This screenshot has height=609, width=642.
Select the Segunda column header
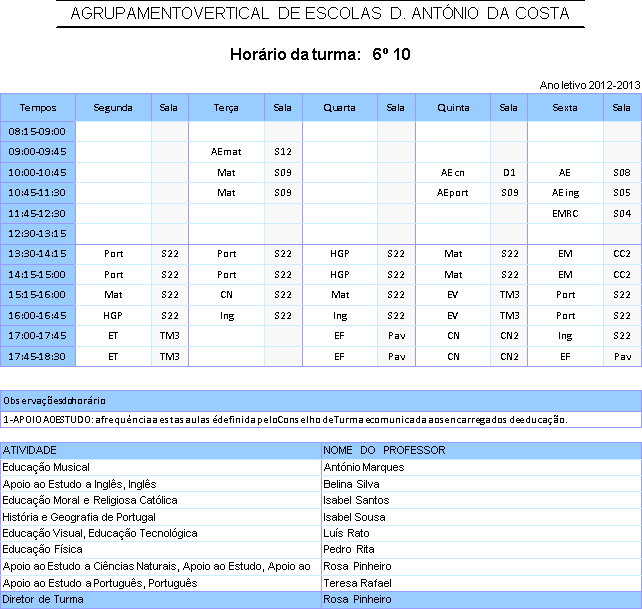113,108
